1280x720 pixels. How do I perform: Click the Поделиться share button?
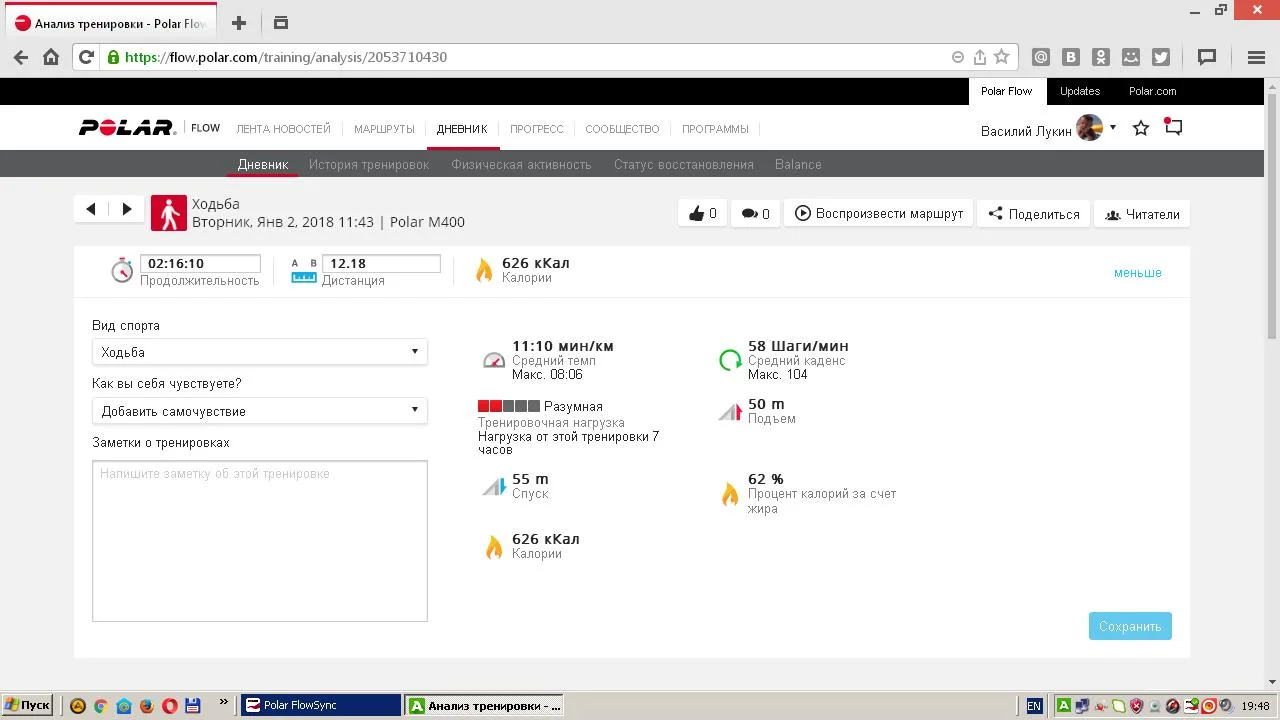(1033, 214)
